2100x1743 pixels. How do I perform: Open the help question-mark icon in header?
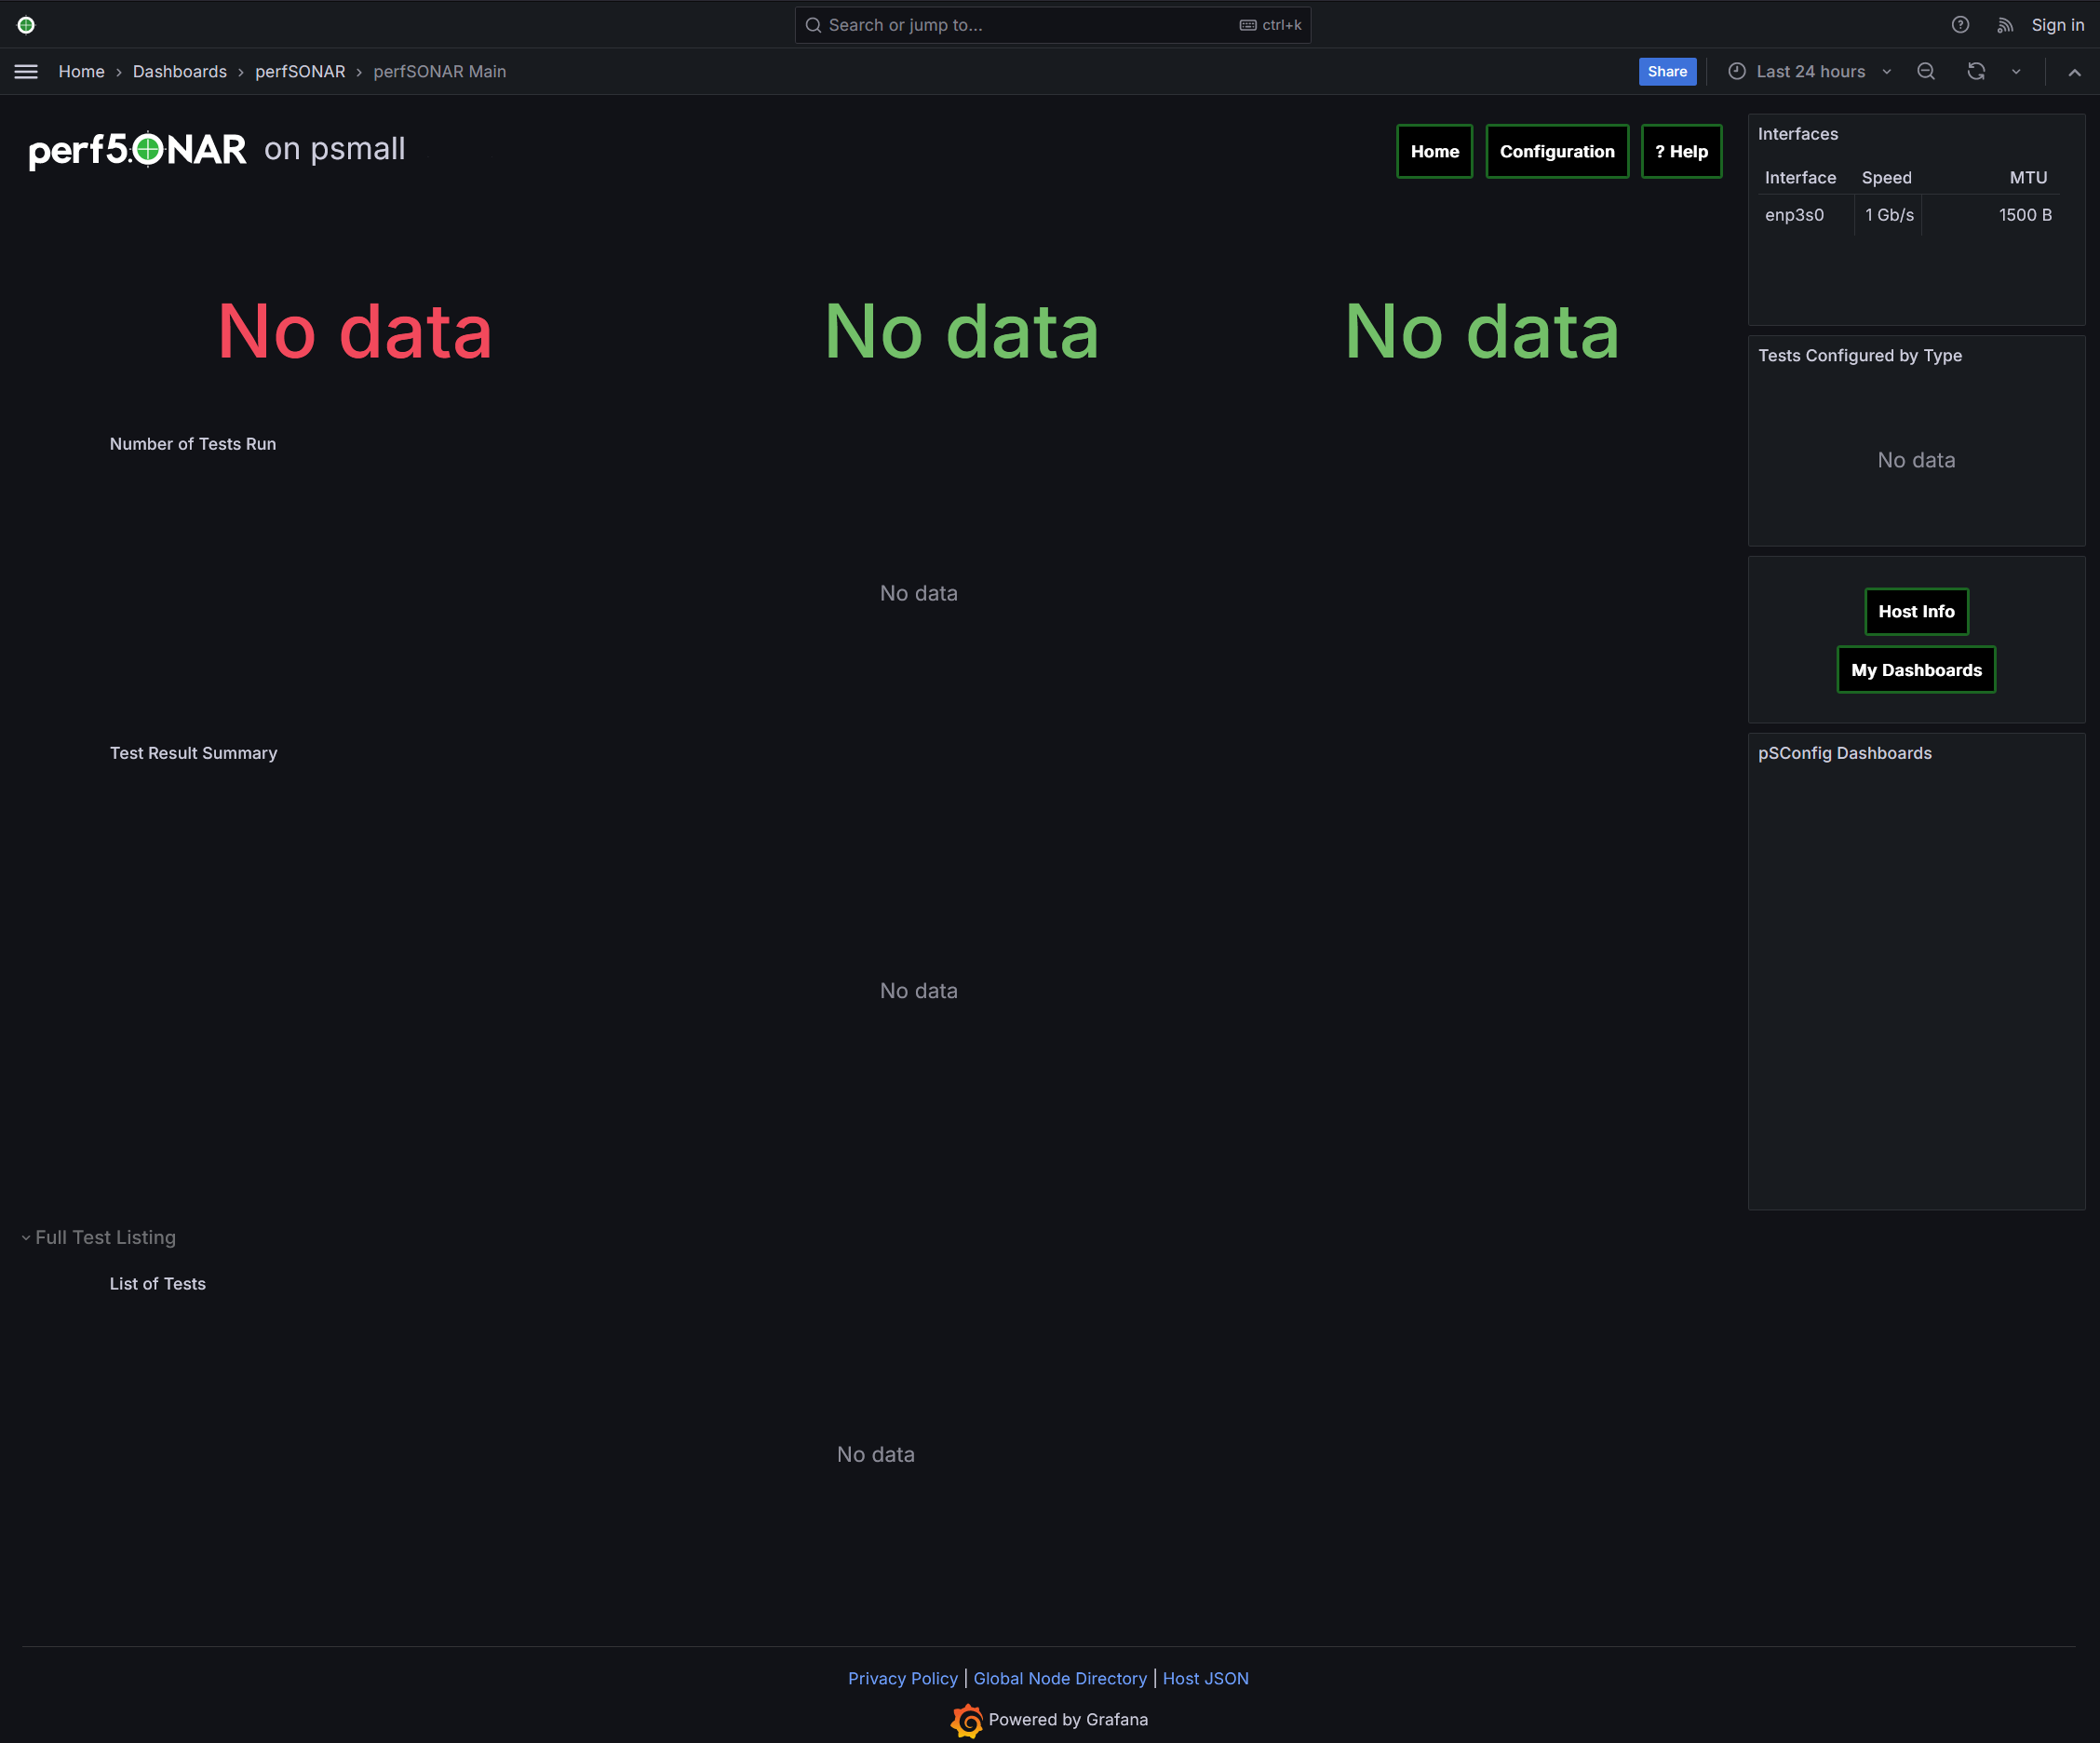[x=1960, y=25]
